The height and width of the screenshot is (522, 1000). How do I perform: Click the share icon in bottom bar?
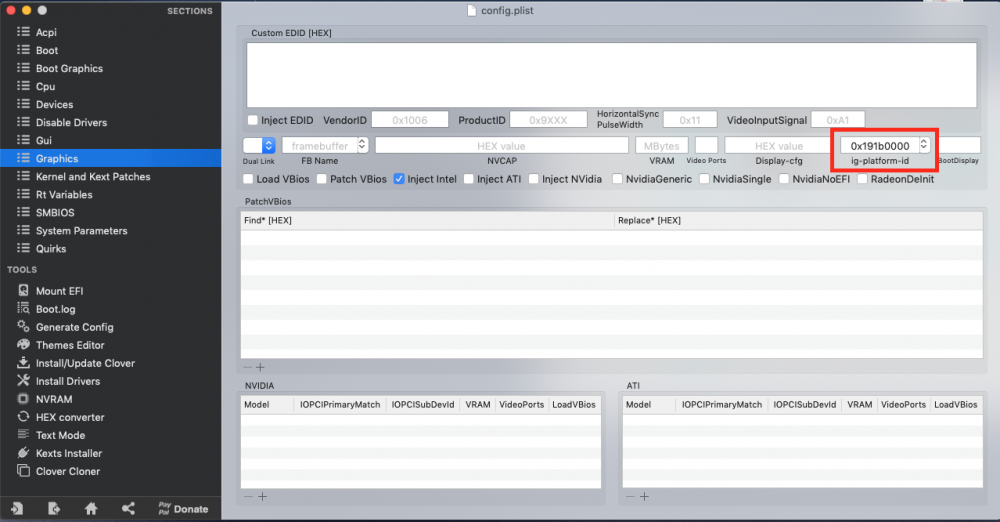(x=128, y=509)
